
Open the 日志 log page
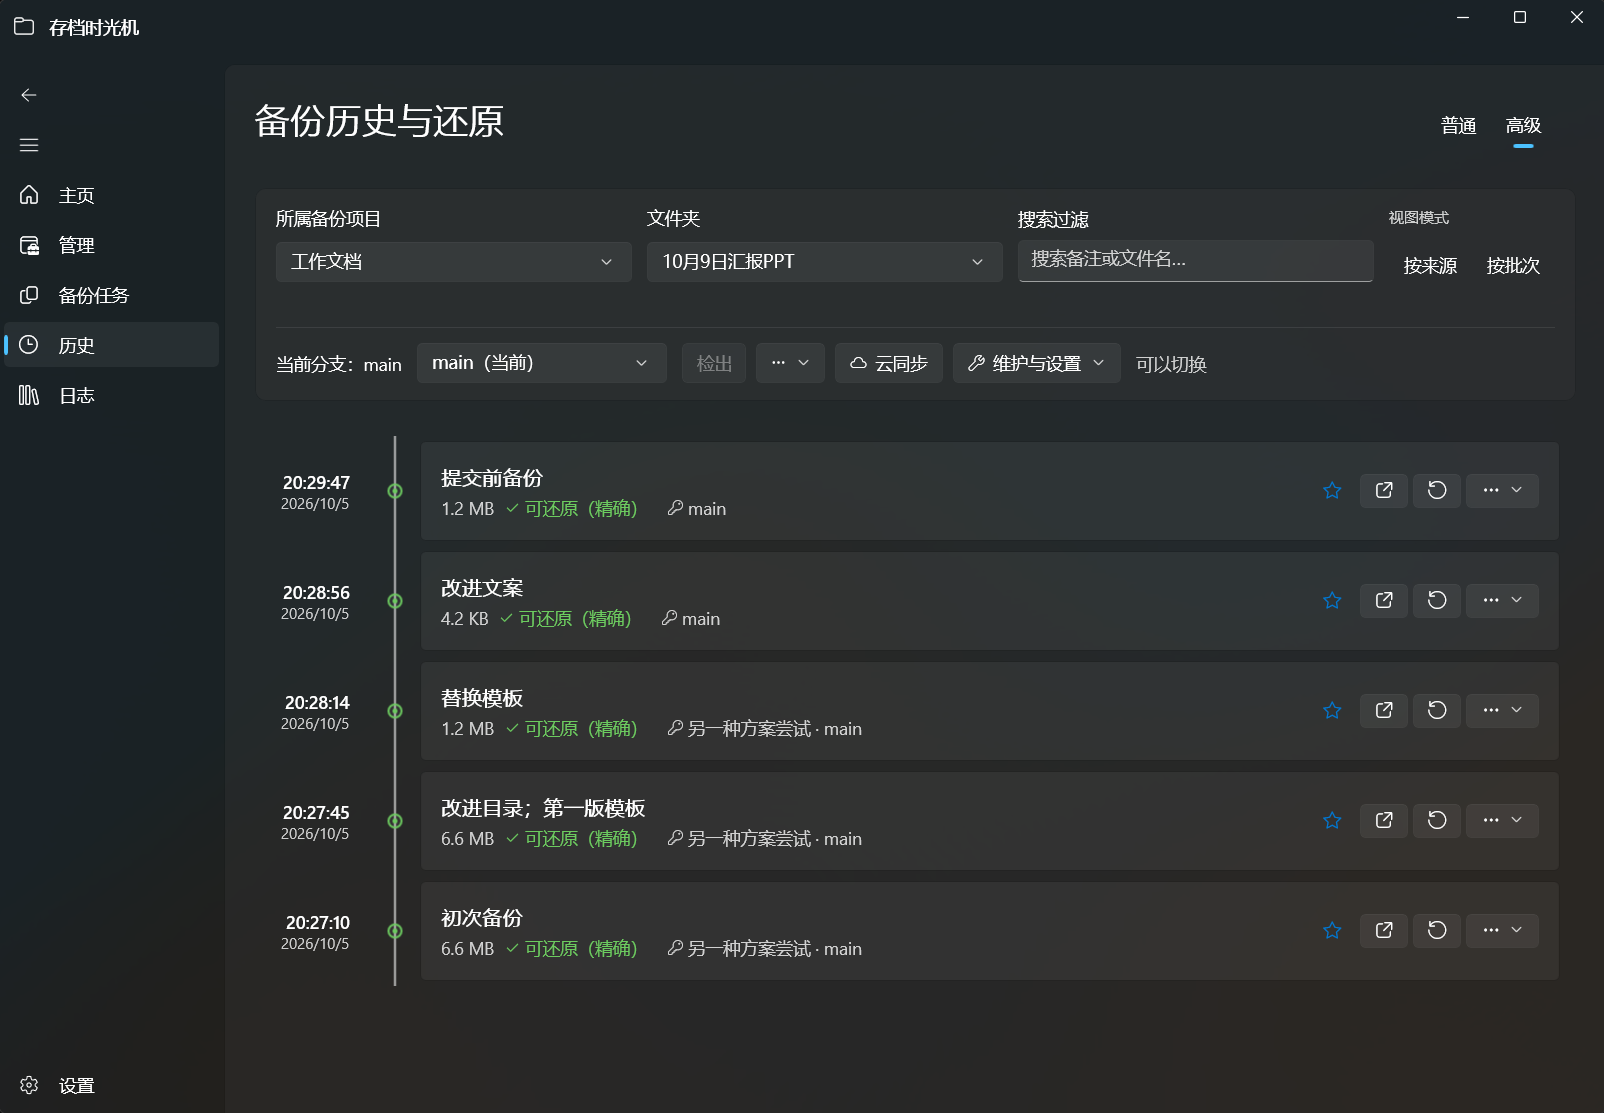click(112, 395)
